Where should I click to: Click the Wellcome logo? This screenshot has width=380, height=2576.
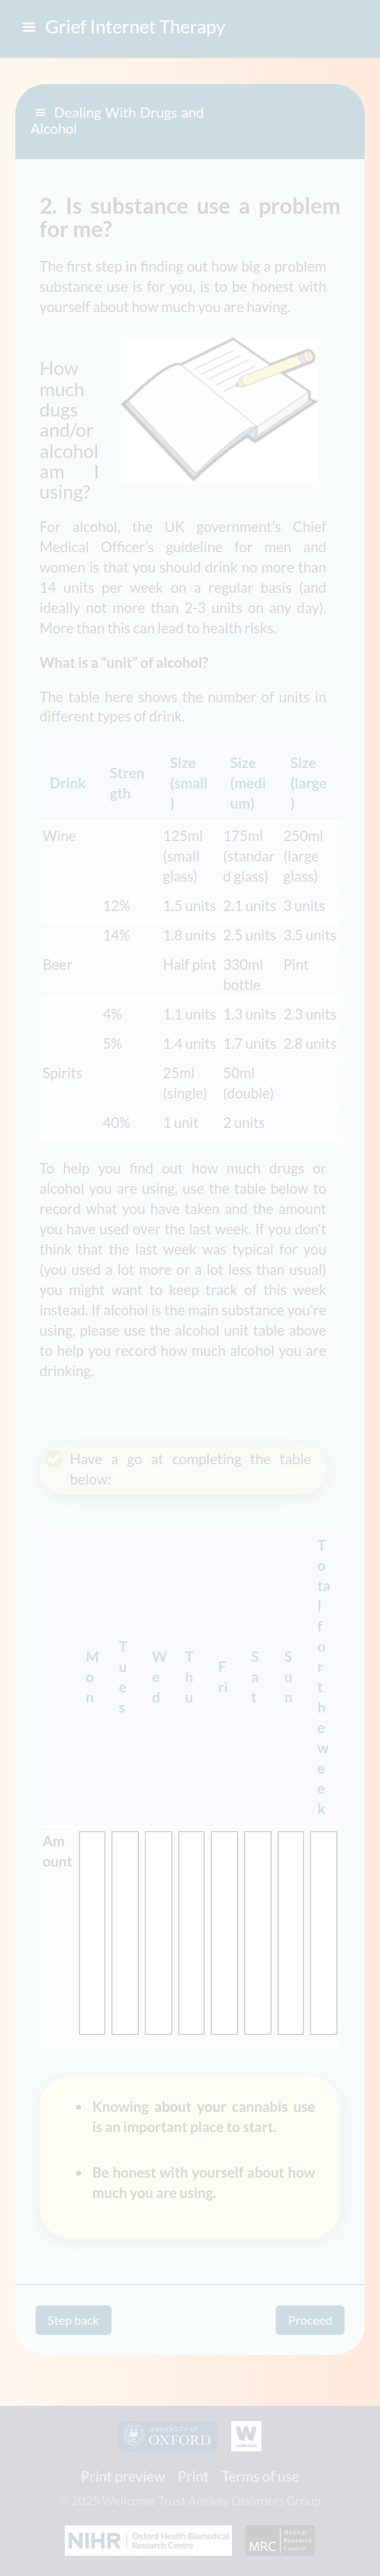click(x=246, y=2436)
